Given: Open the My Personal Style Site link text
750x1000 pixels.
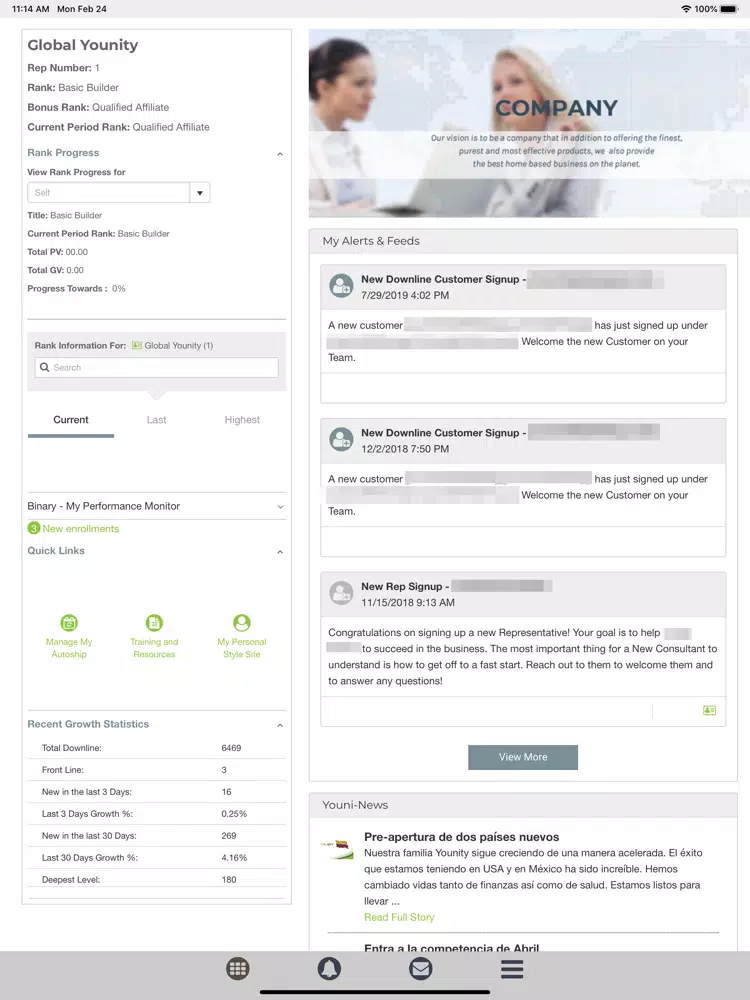Looking at the screenshot, I should [x=242, y=648].
